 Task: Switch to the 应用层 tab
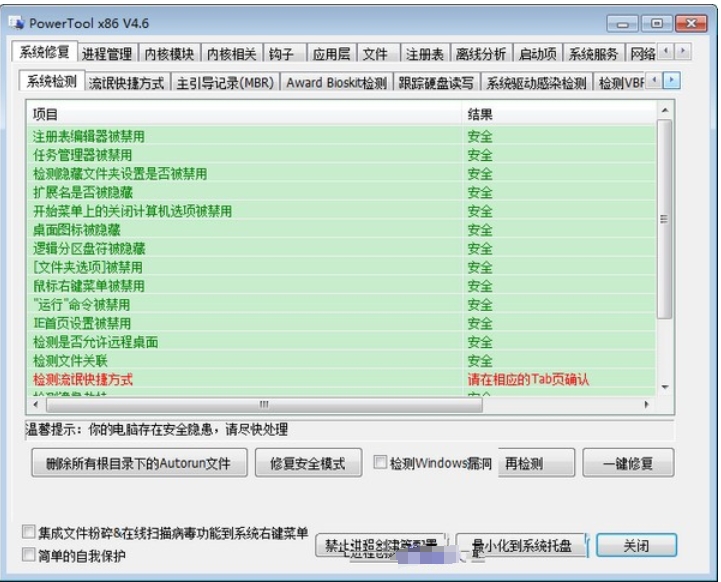[x=331, y=54]
